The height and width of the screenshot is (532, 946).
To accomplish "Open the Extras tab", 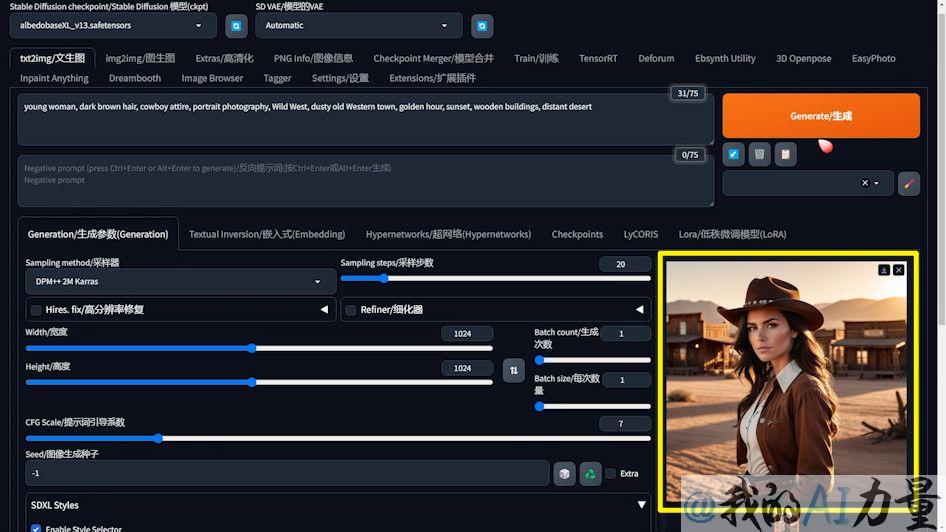I will point(224,59).
